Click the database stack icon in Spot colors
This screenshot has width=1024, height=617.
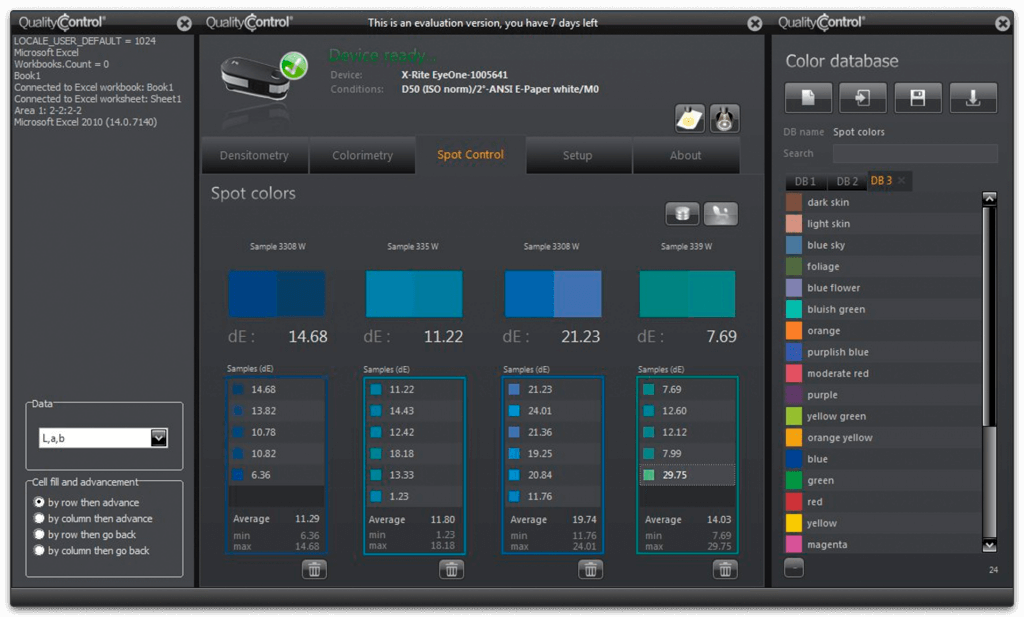683,213
